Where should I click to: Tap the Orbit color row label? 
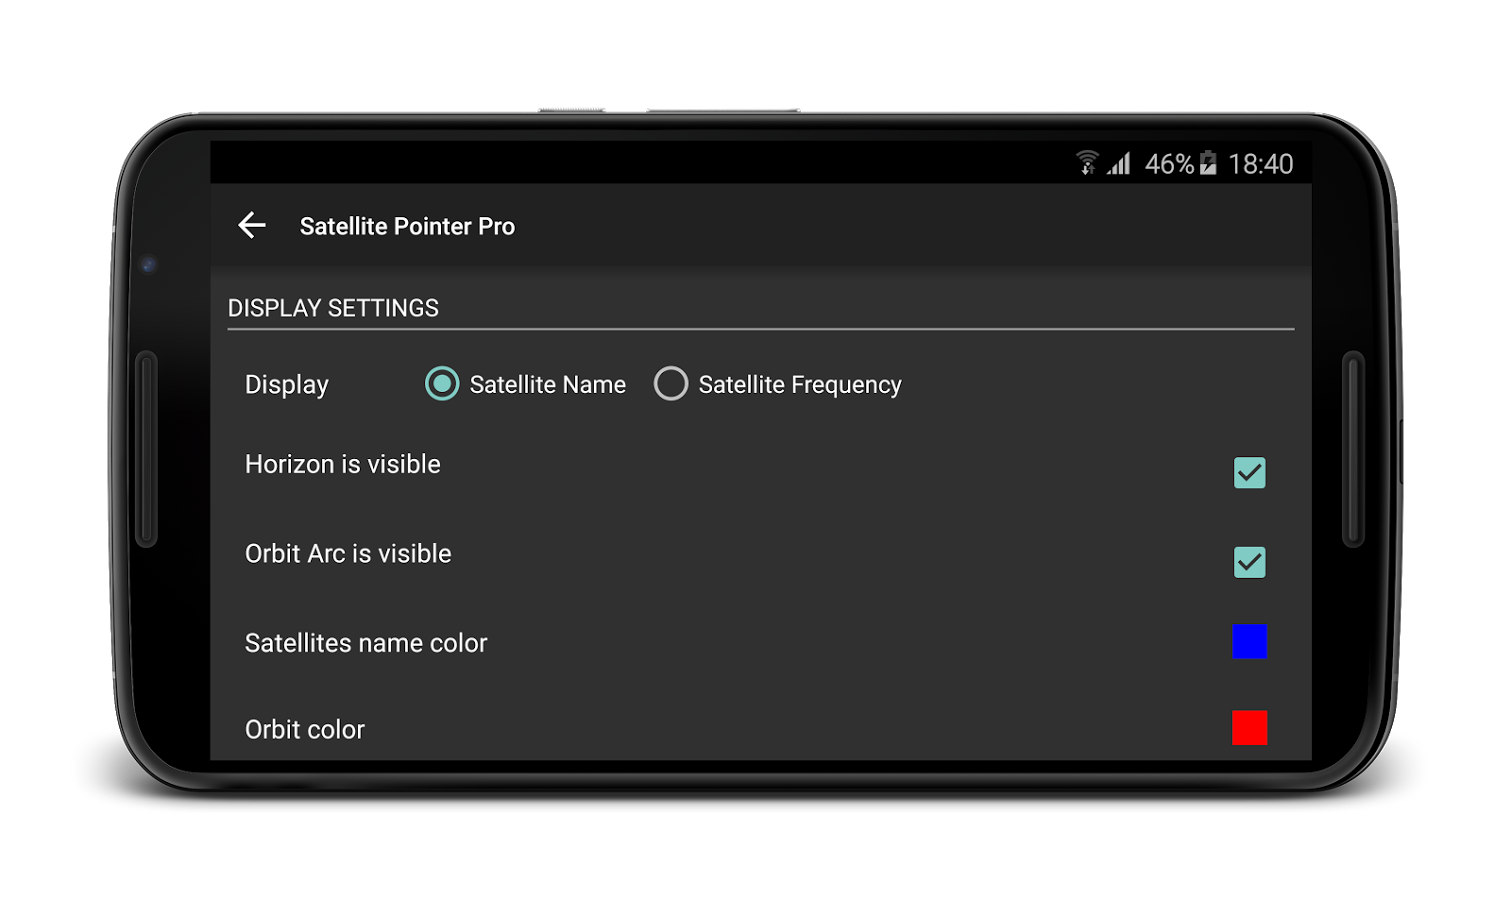coord(305,730)
